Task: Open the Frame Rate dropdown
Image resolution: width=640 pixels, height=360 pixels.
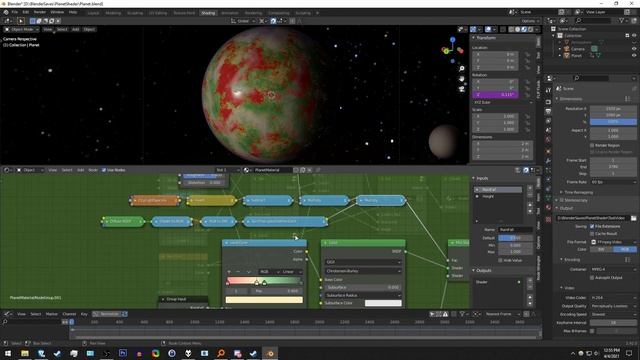Action: tap(613, 182)
